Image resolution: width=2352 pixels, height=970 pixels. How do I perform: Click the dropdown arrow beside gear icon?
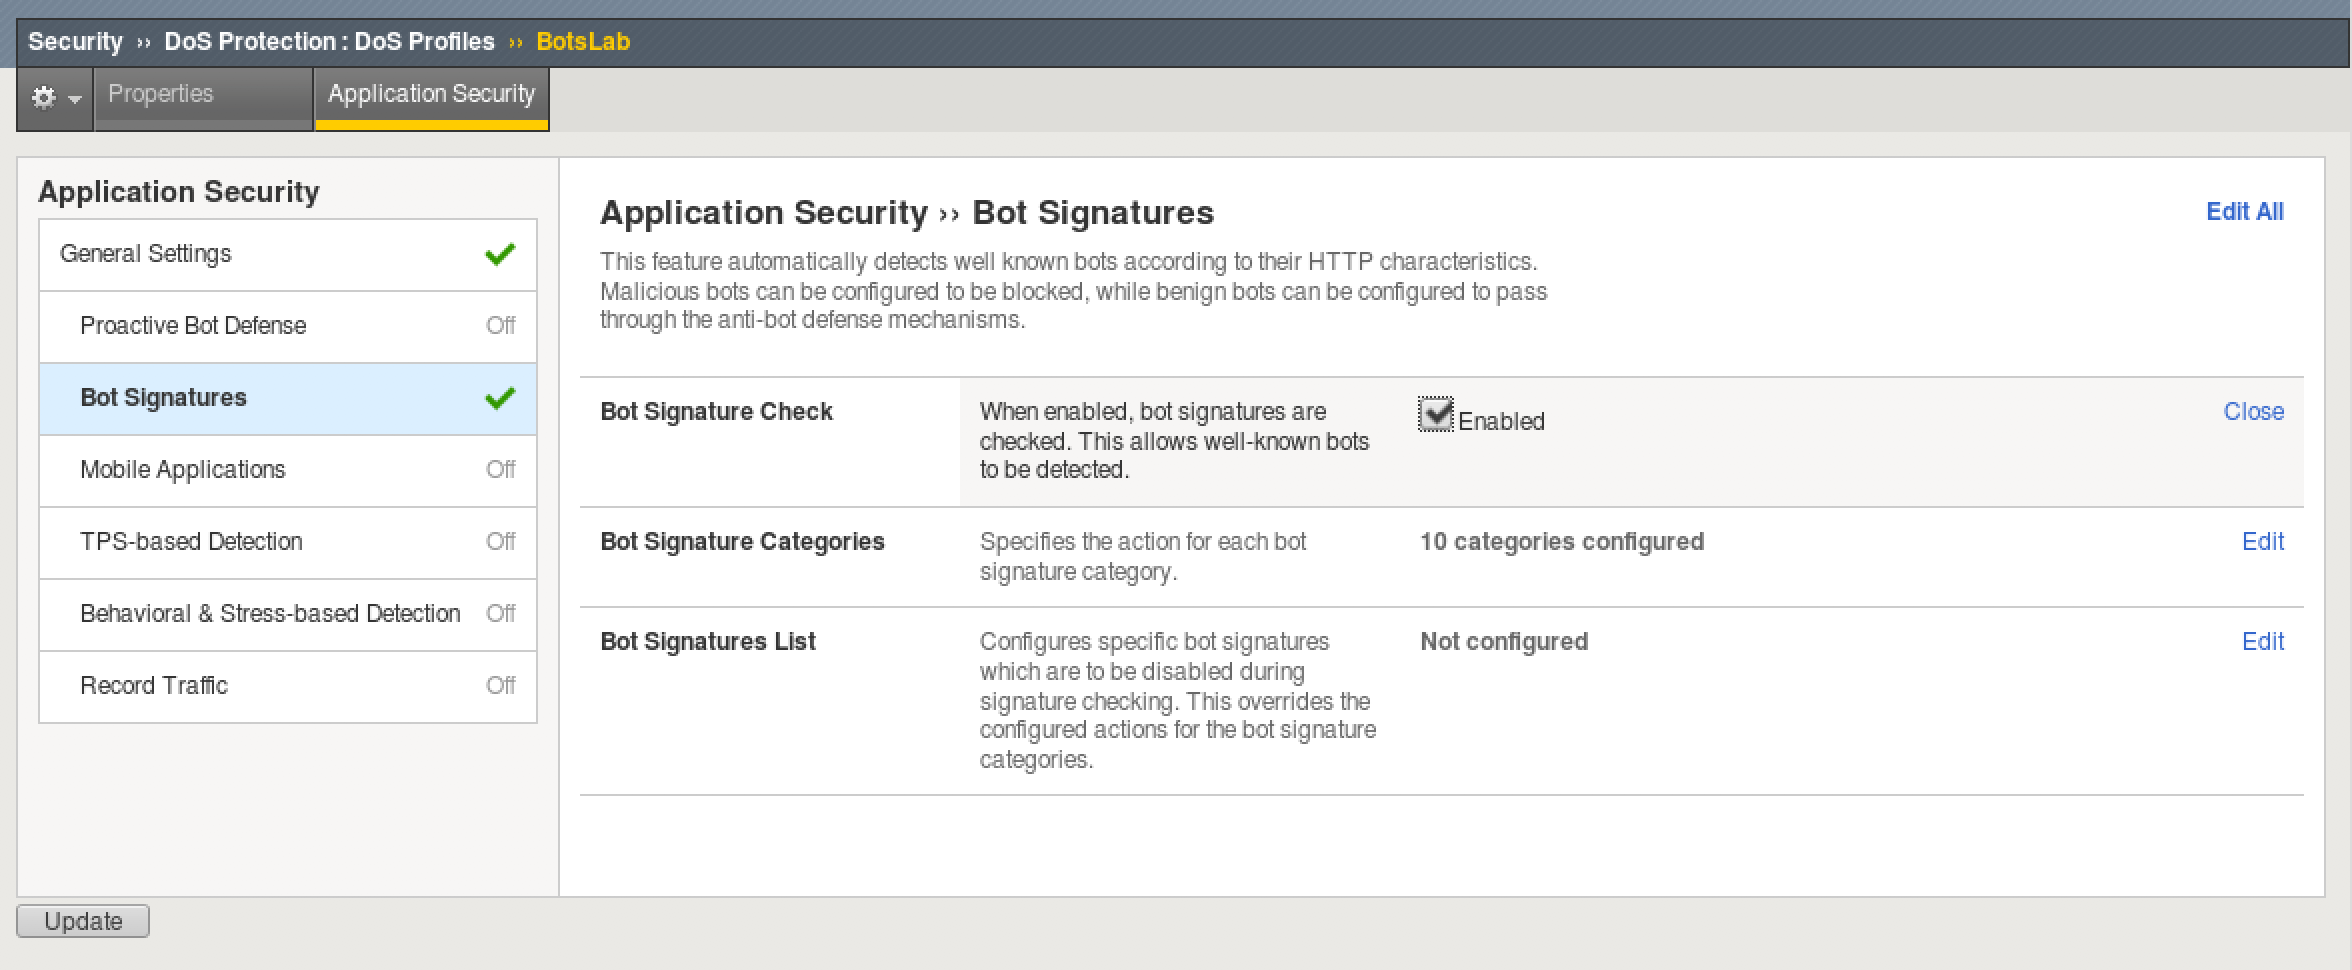point(75,99)
